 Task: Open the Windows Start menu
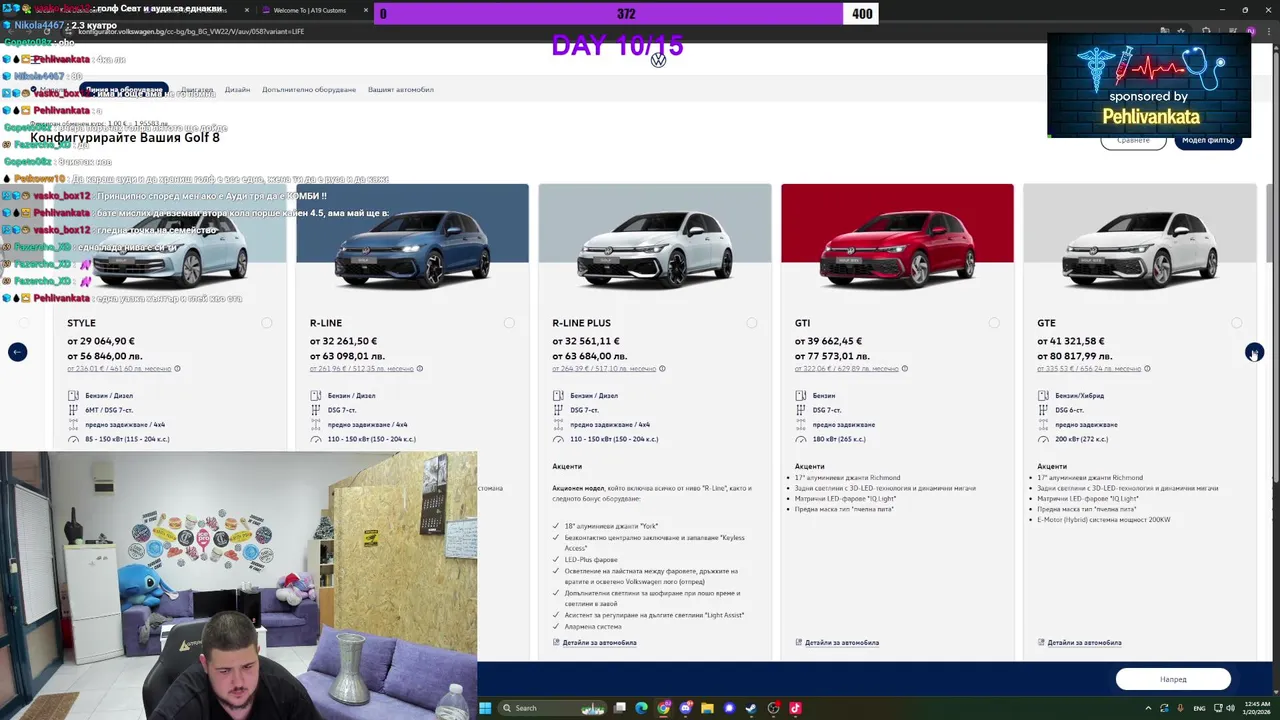coord(485,708)
